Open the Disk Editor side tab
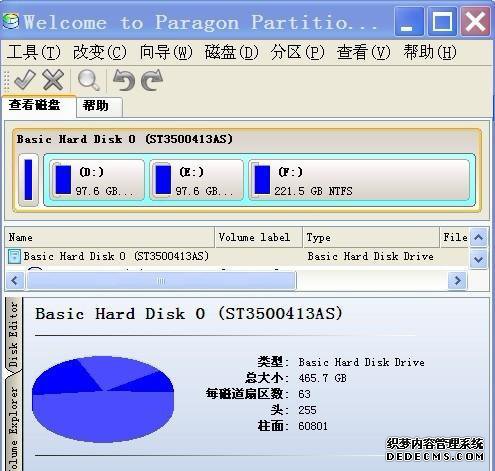The width and height of the screenshot is (495, 471). (x=13, y=335)
